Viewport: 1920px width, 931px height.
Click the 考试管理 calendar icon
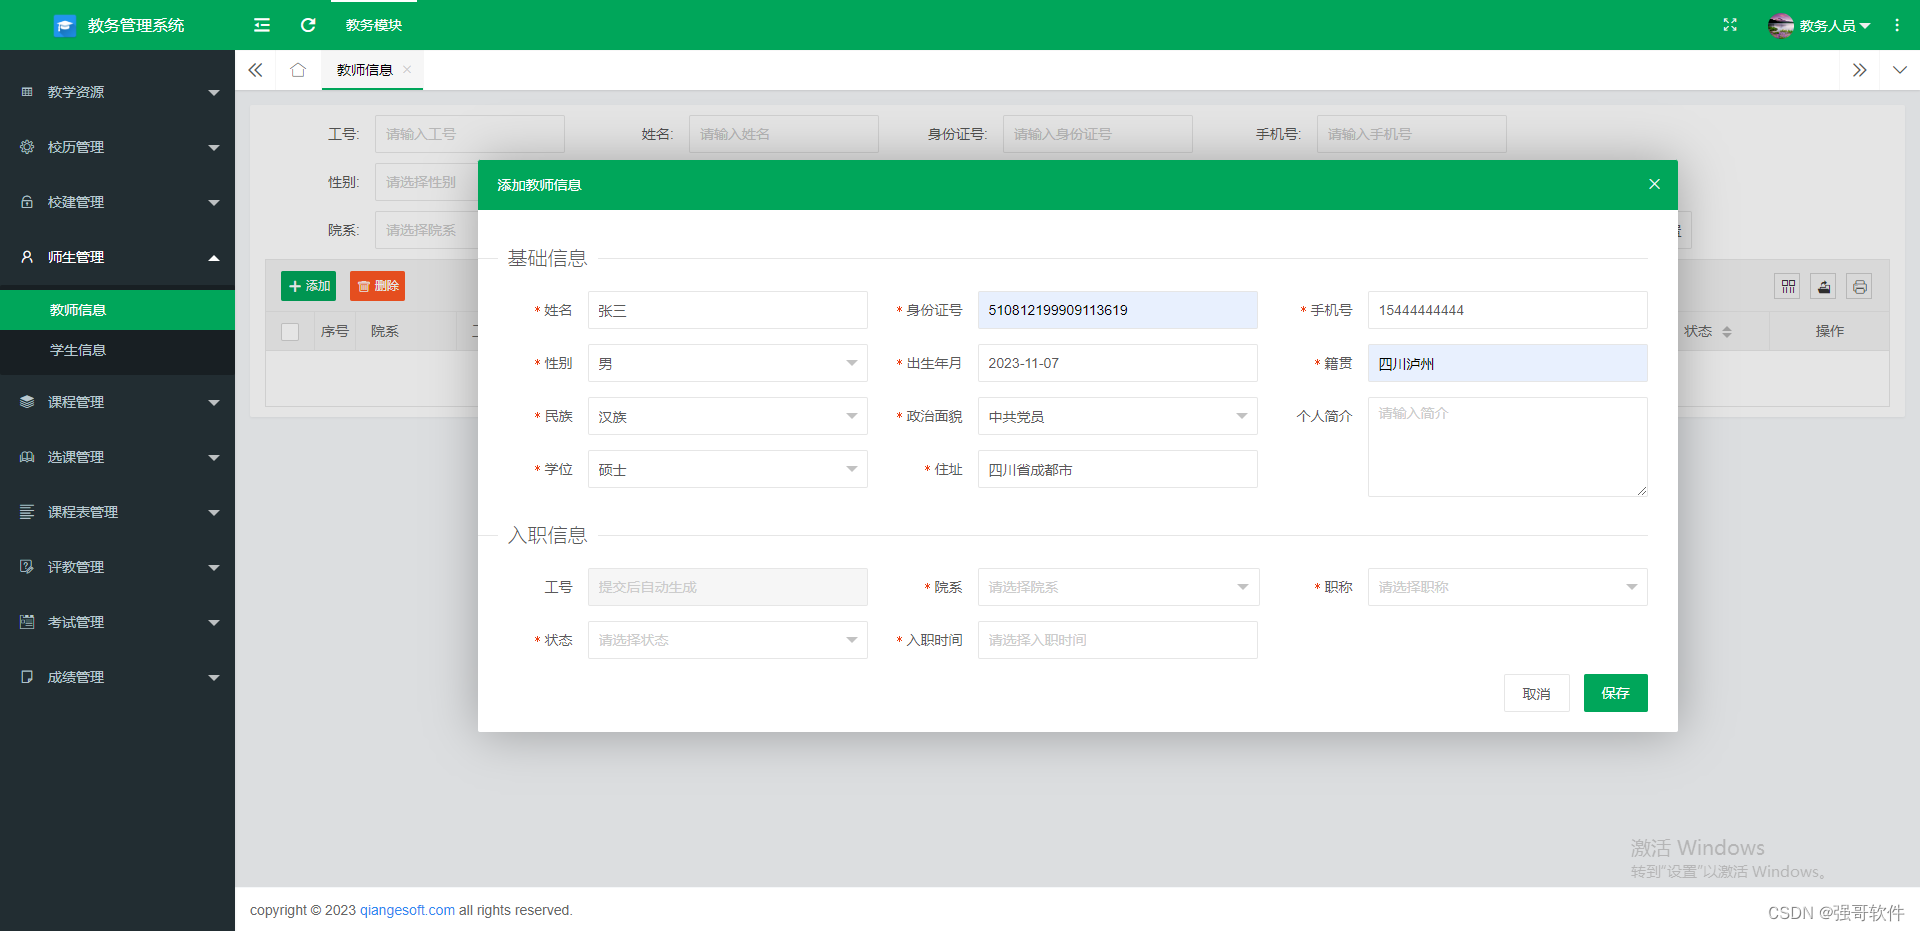[27, 622]
